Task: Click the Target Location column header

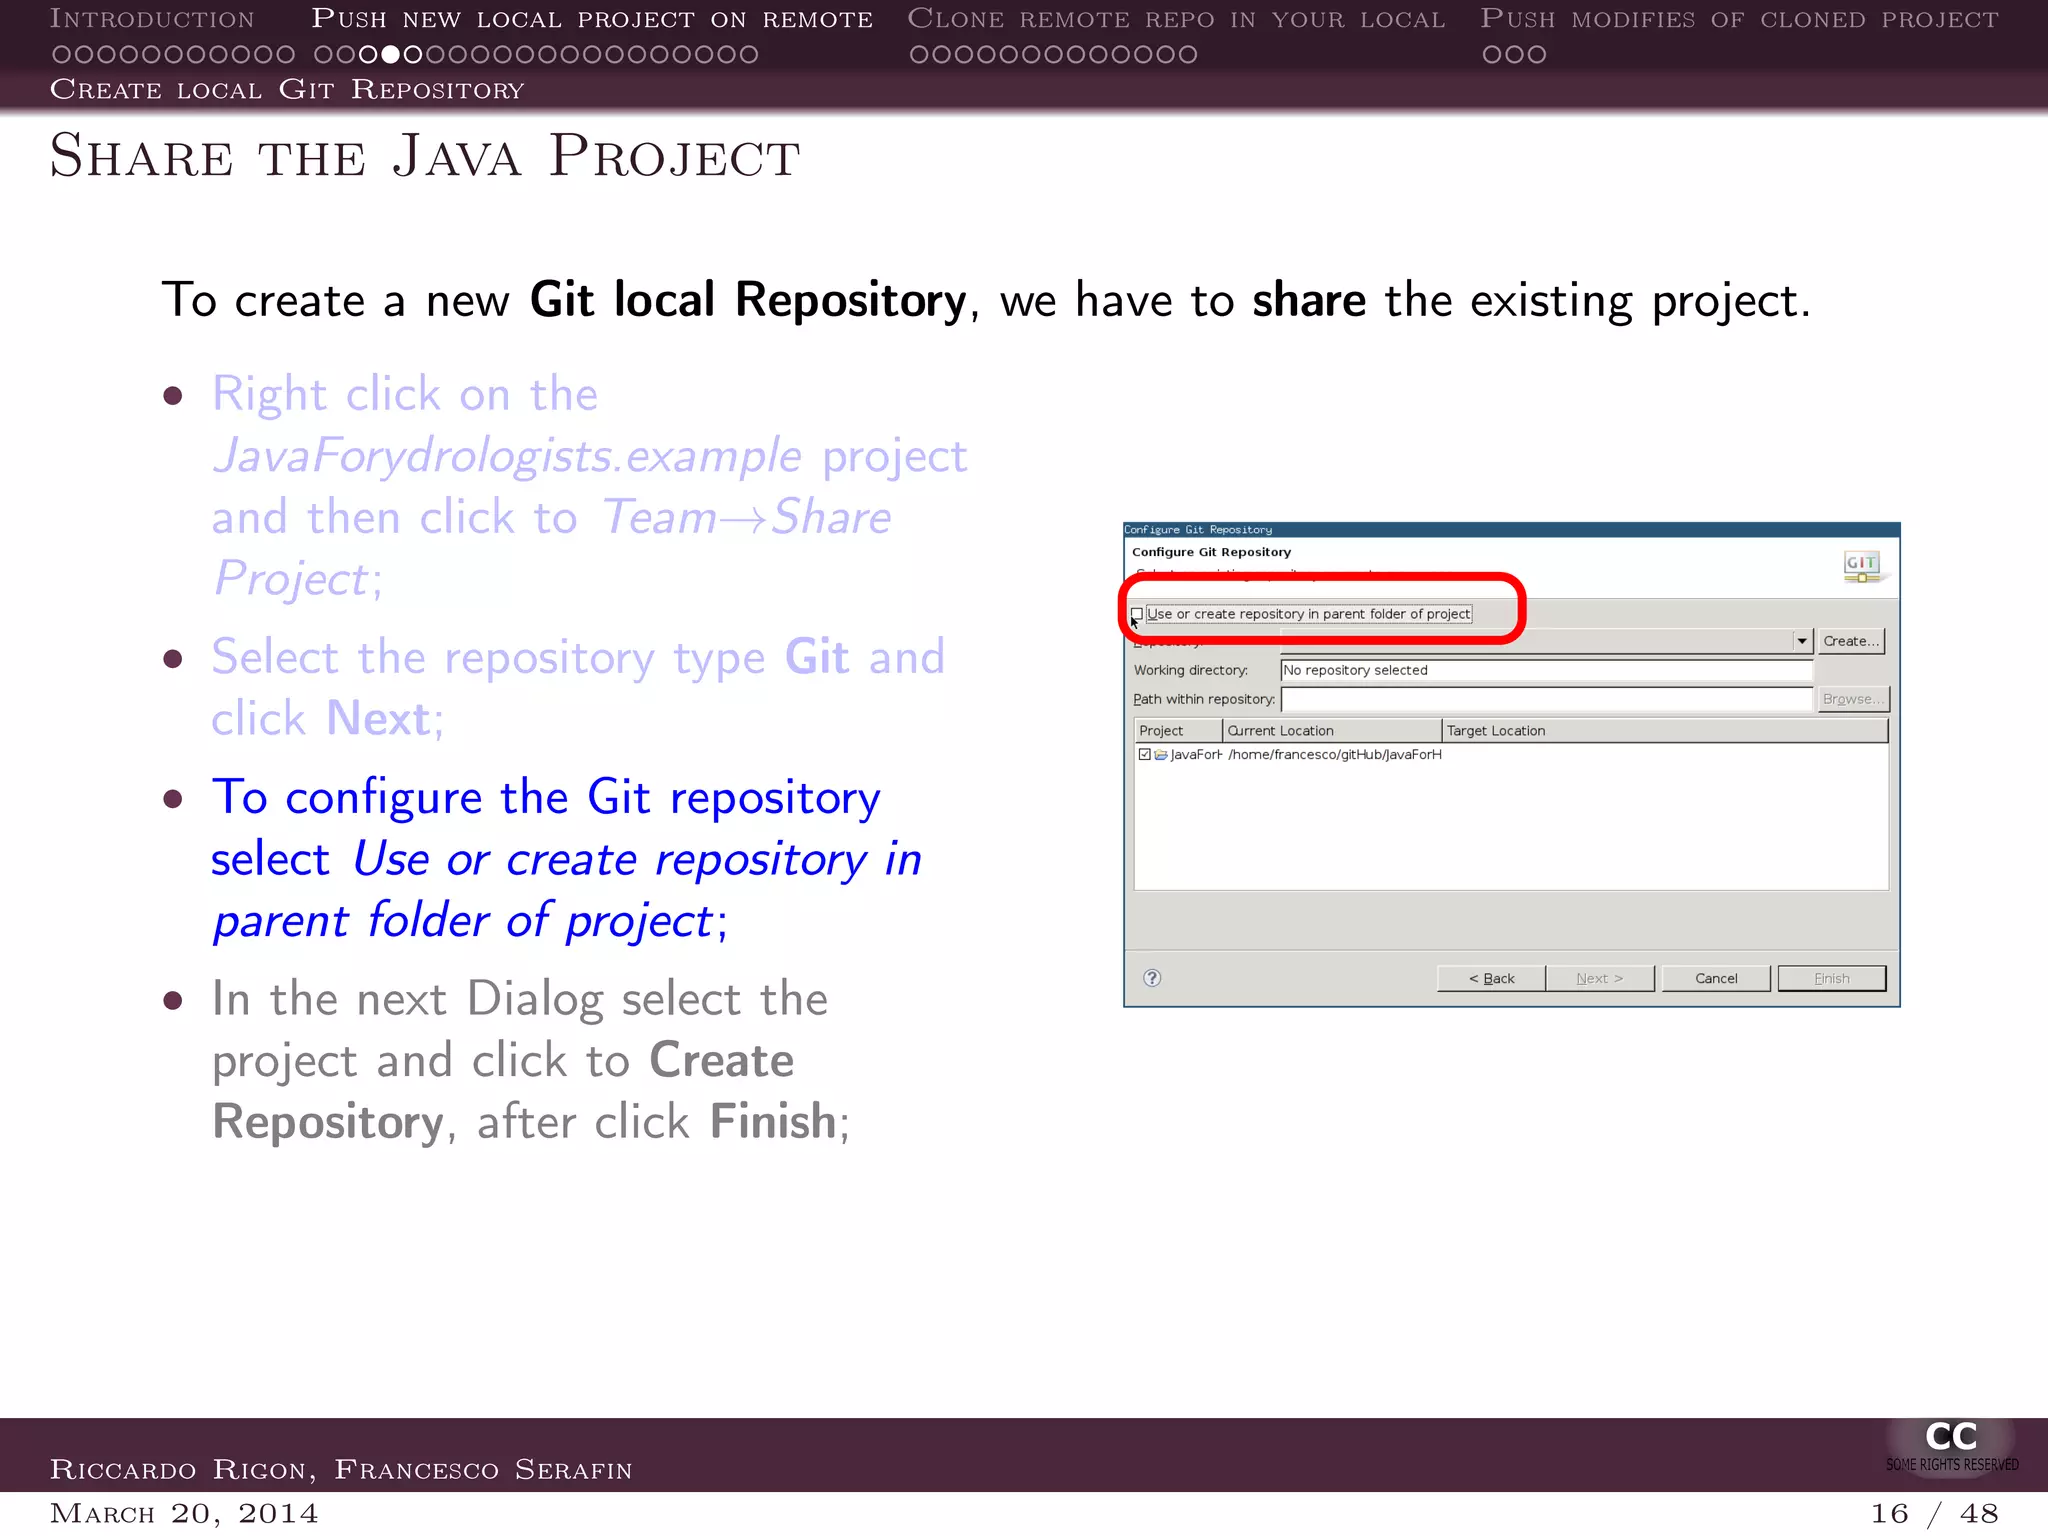Action: pos(1665,731)
